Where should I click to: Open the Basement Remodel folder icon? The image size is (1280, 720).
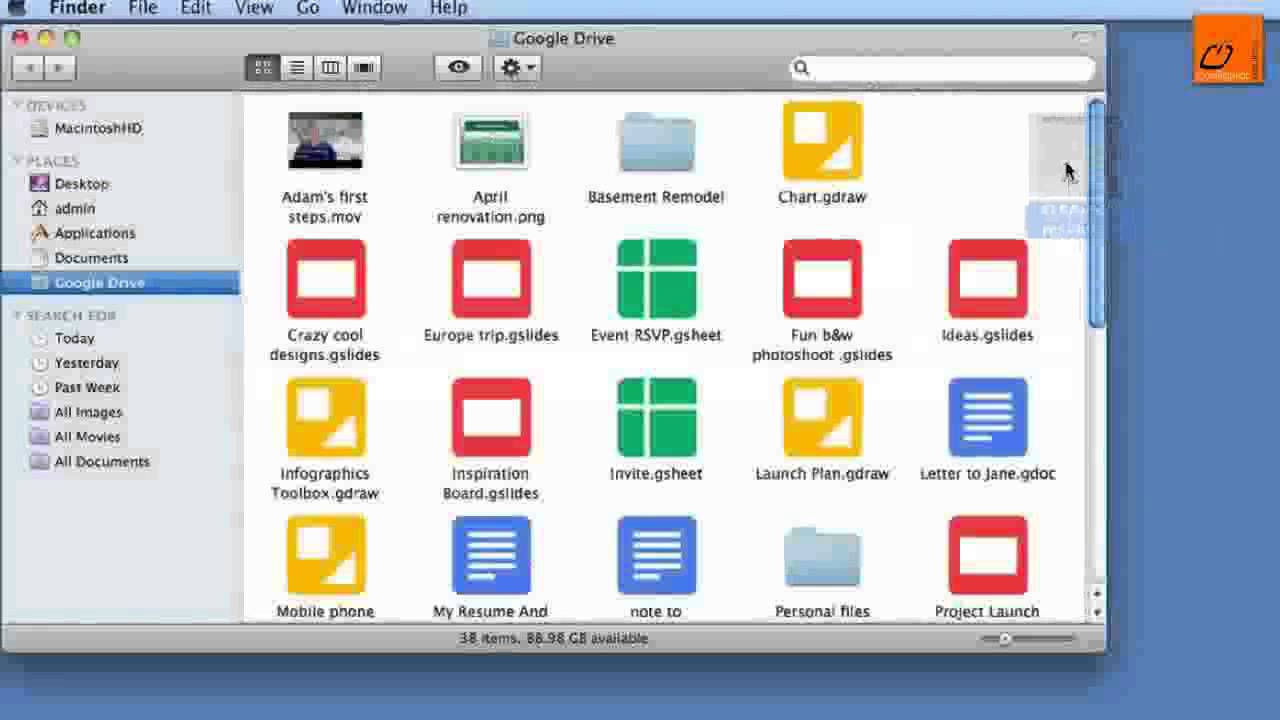pyautogui.click(x=656, y=142)
